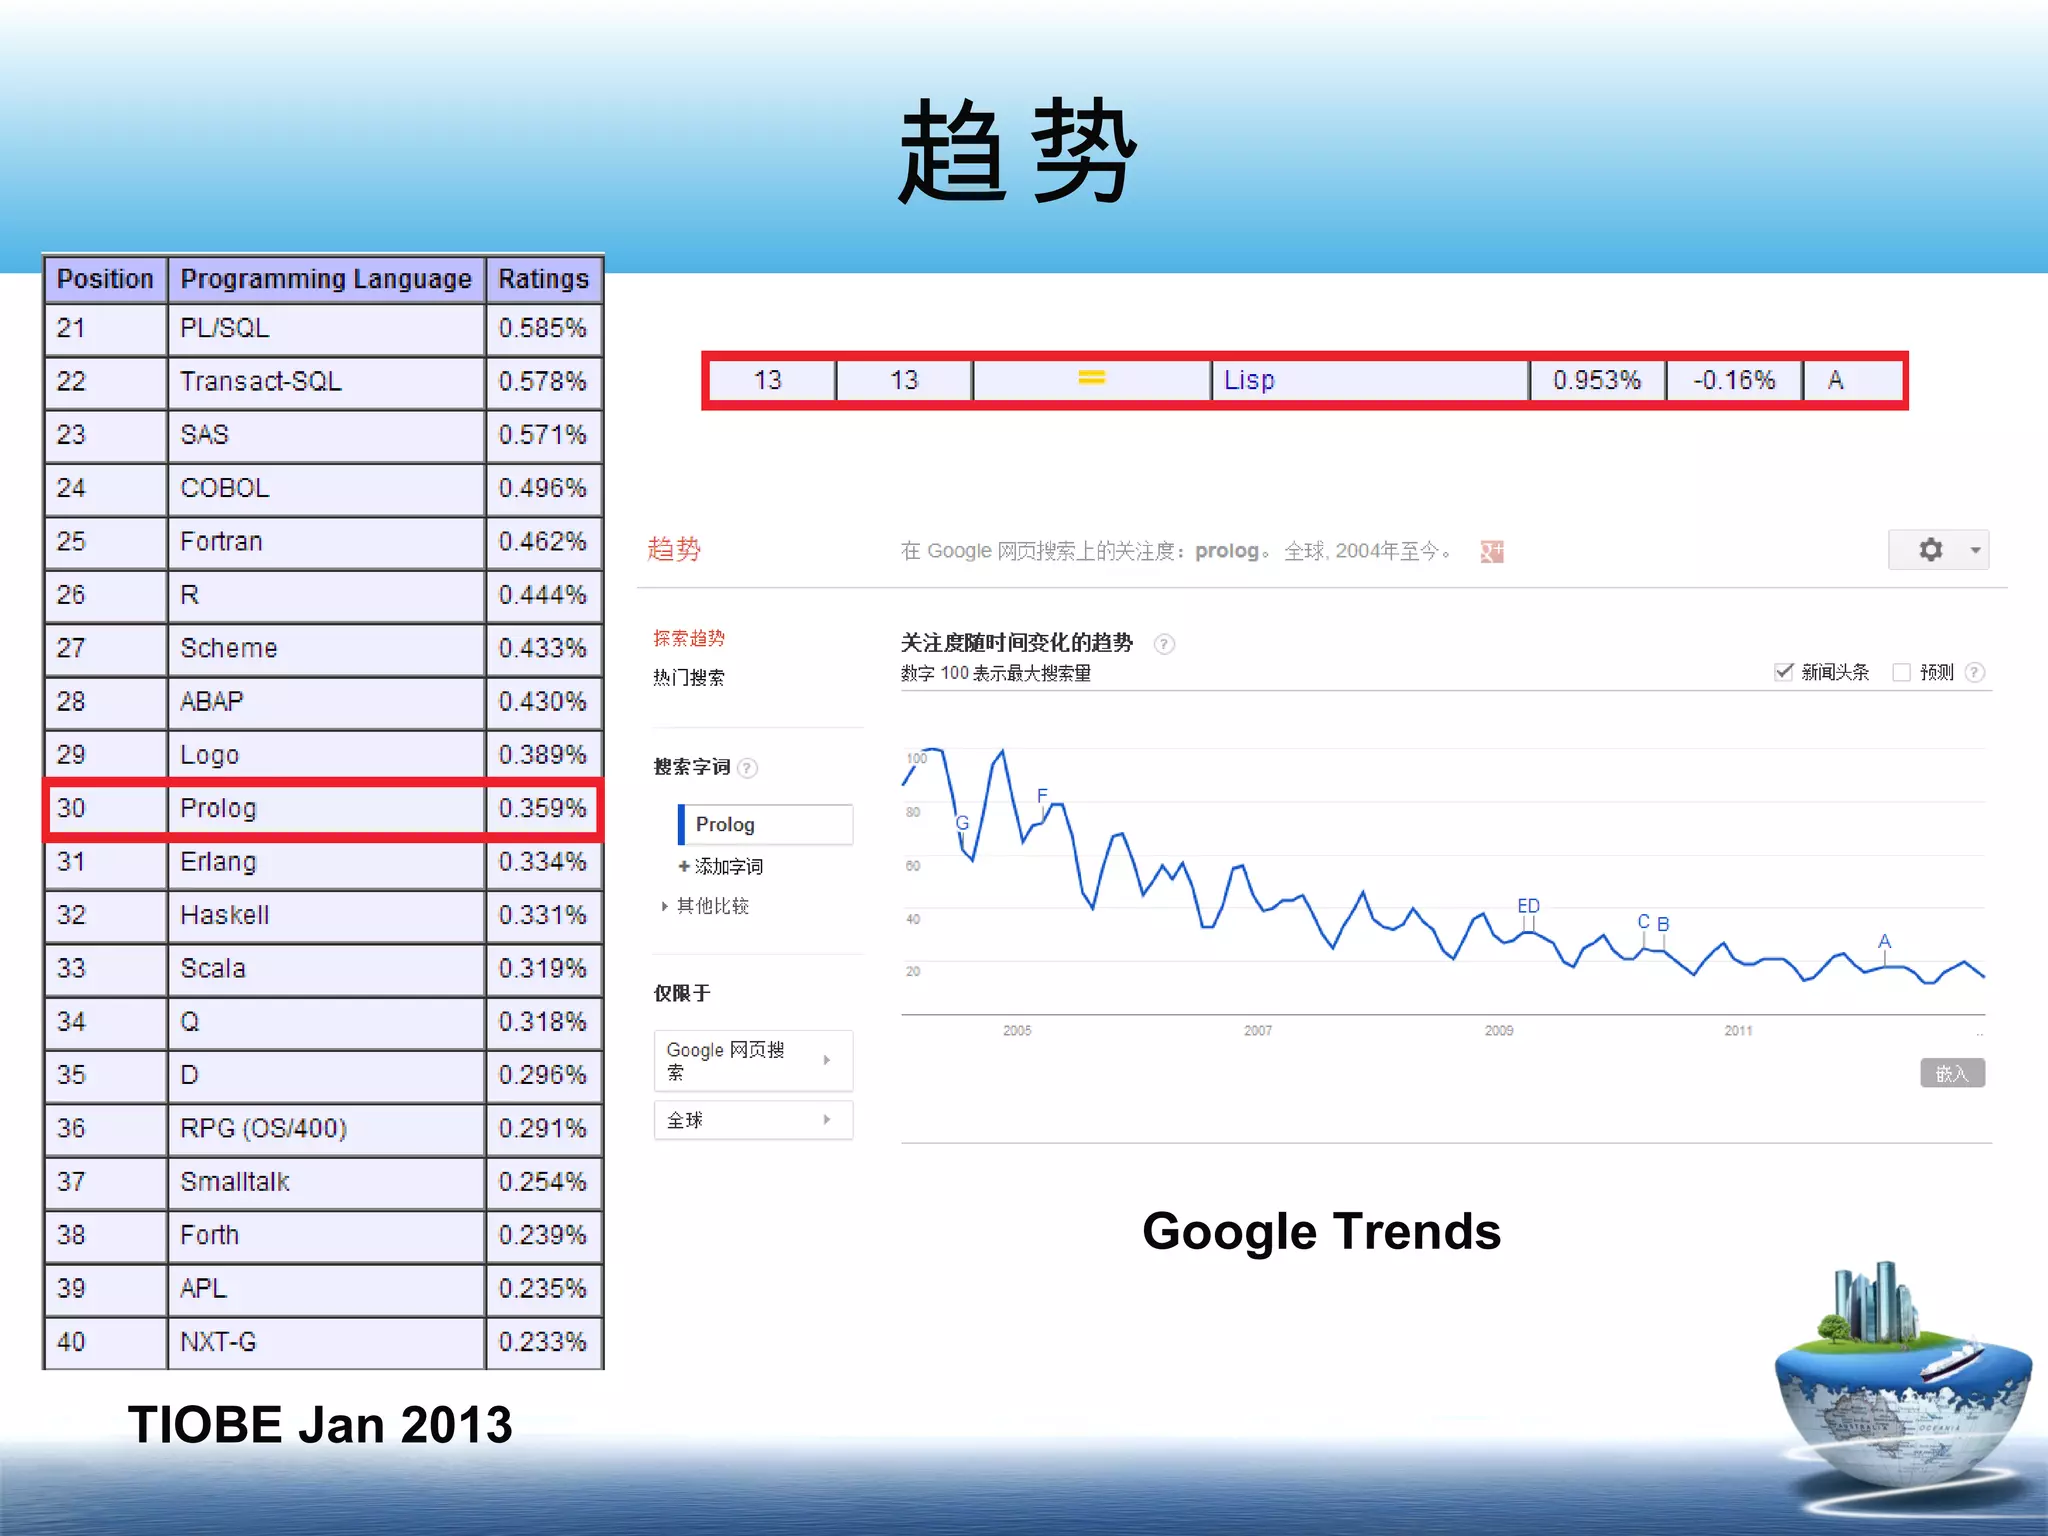The image size is (2048, 1536).
Task: Select the 热门搜索 menu item
Action: tap(689, 677)
